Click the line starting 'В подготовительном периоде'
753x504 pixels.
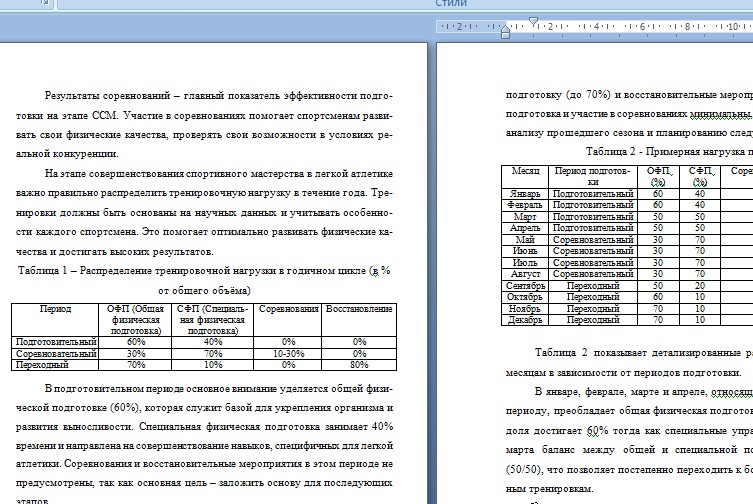(219, 388)
